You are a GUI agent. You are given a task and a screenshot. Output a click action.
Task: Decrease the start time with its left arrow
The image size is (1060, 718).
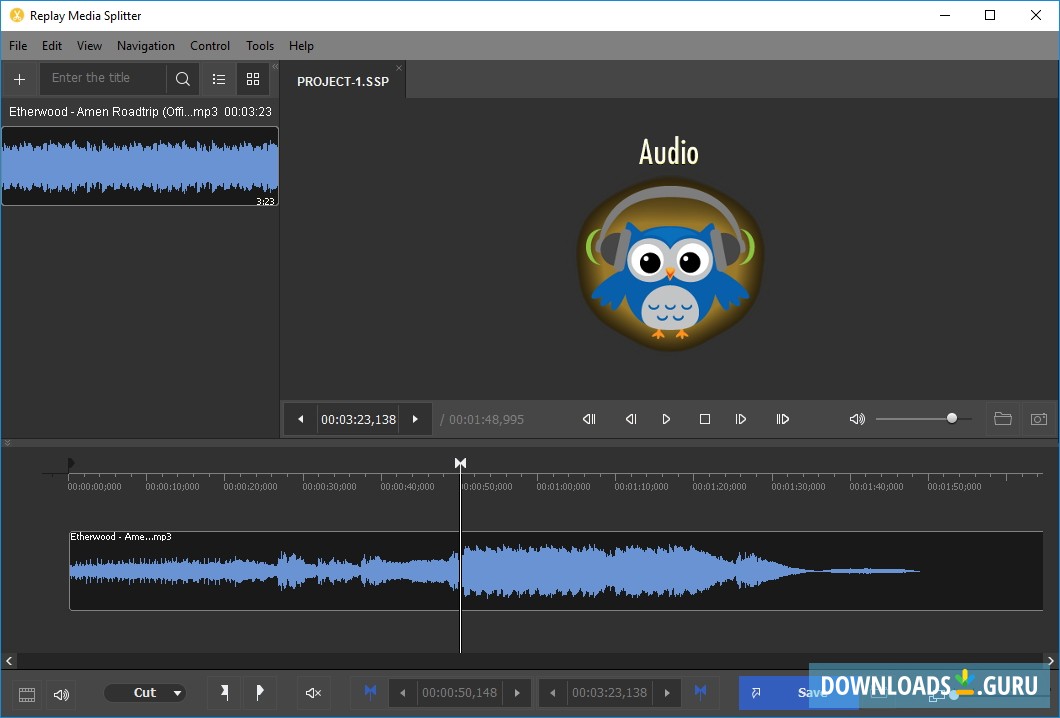[401, 692]
